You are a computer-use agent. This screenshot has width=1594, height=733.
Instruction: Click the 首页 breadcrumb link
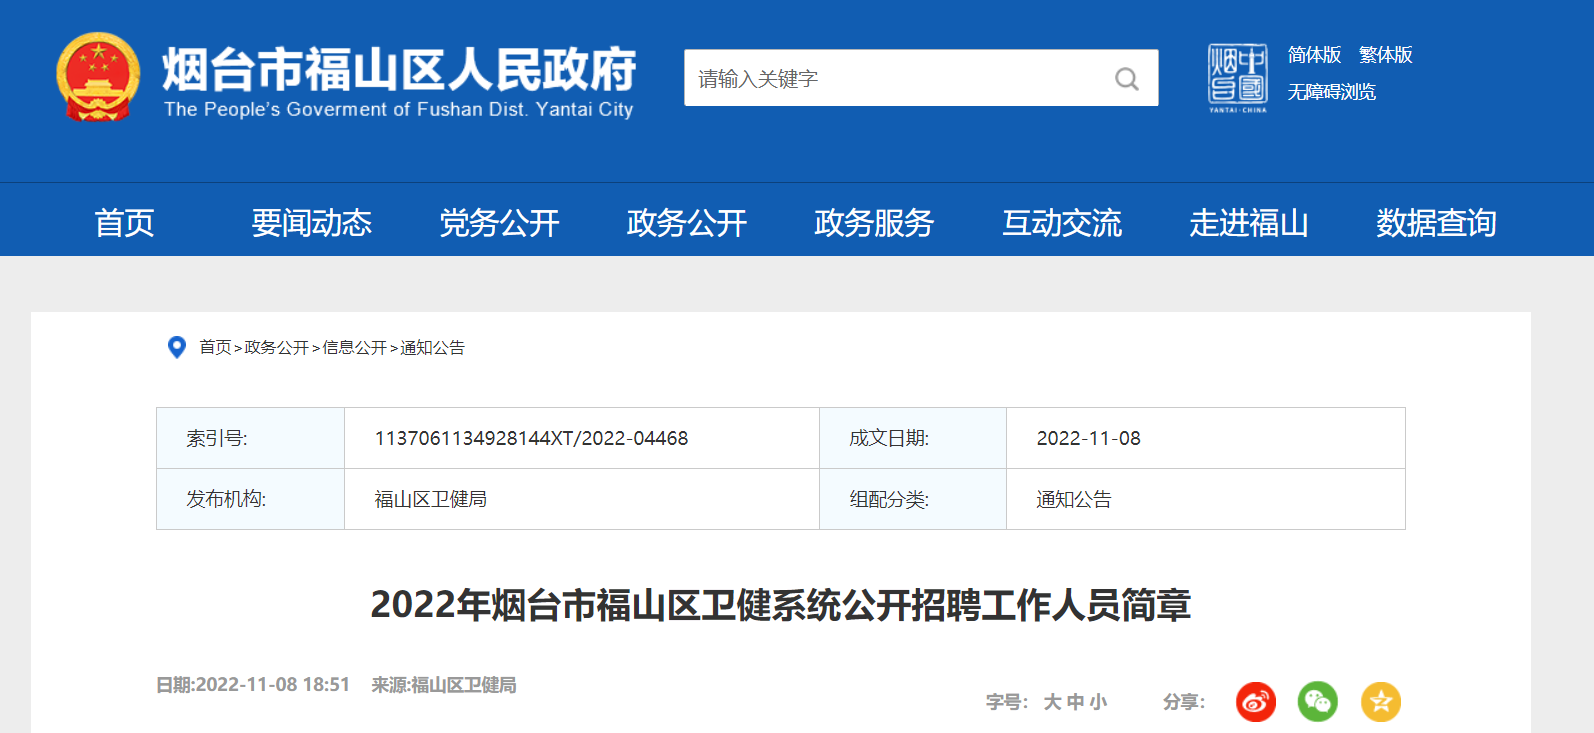pos(215,347)
